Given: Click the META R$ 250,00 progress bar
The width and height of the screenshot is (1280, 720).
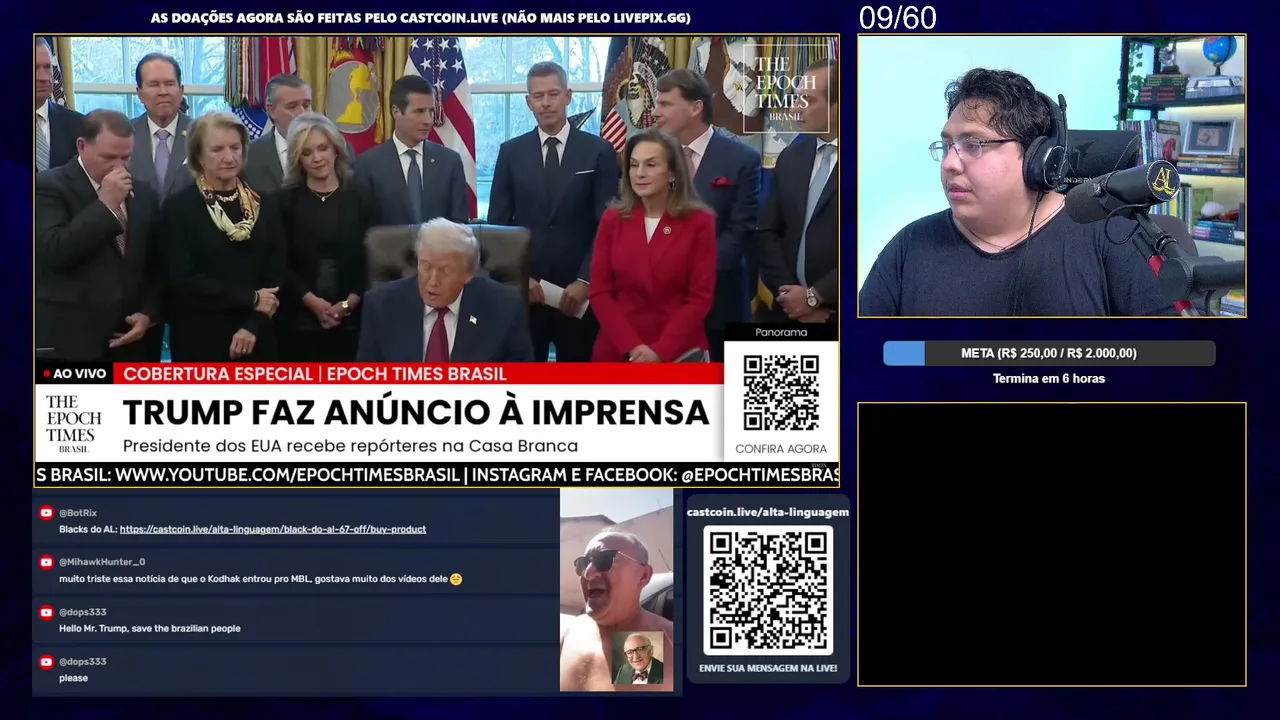Looking at the screenshot, I should pos(1049,353).
